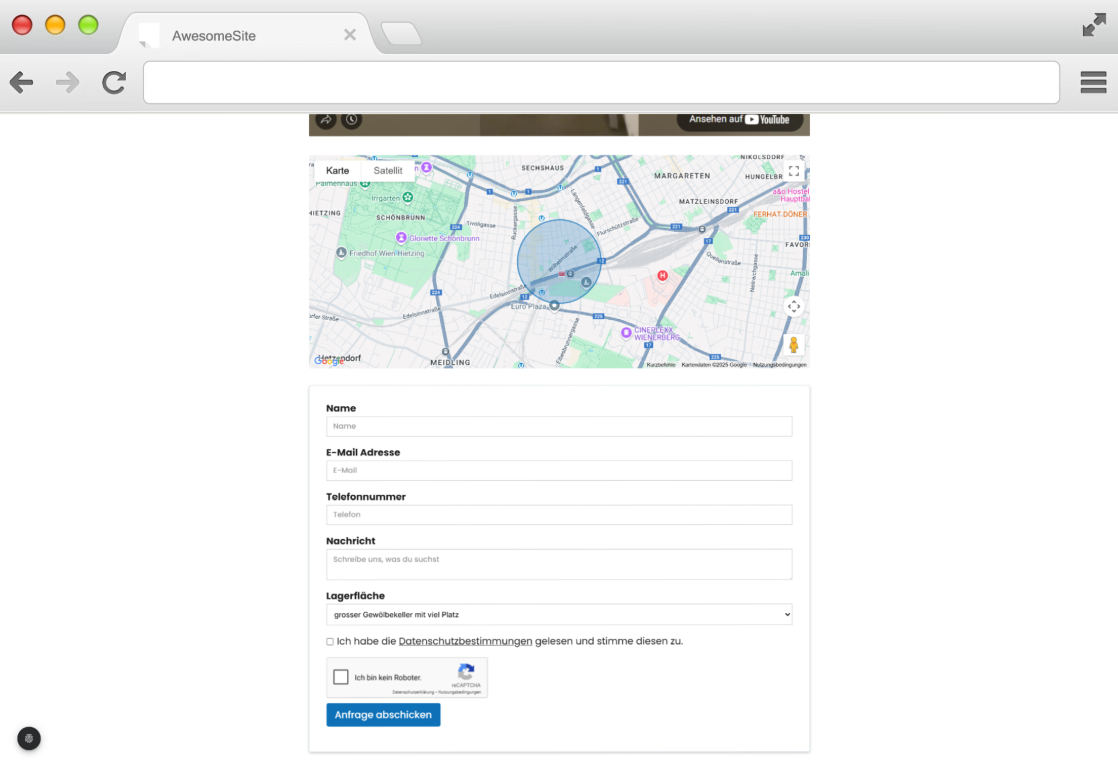
Task: Click the E-Mail Adresse input field
Action: 559,471
